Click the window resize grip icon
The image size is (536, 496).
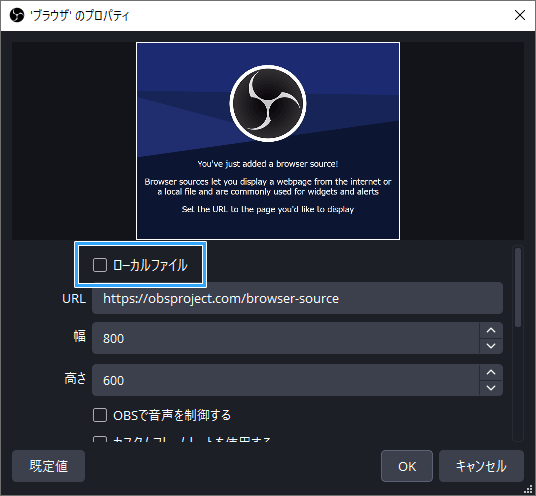528,489
